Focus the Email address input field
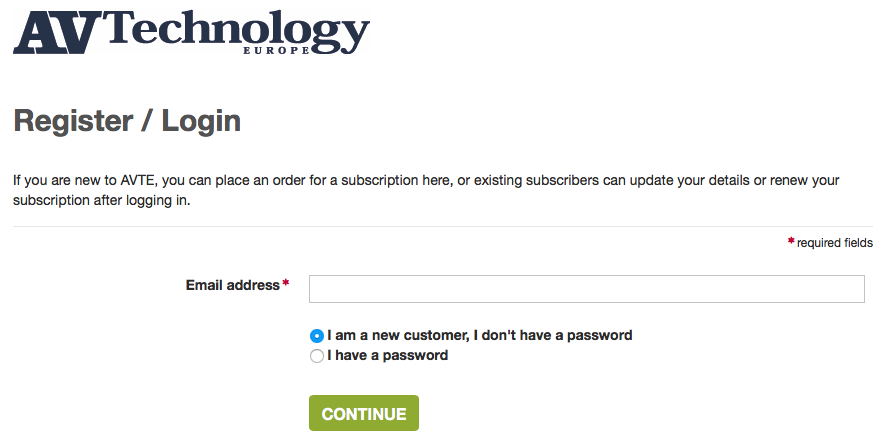883x447 pixels. tap(587, 289)
